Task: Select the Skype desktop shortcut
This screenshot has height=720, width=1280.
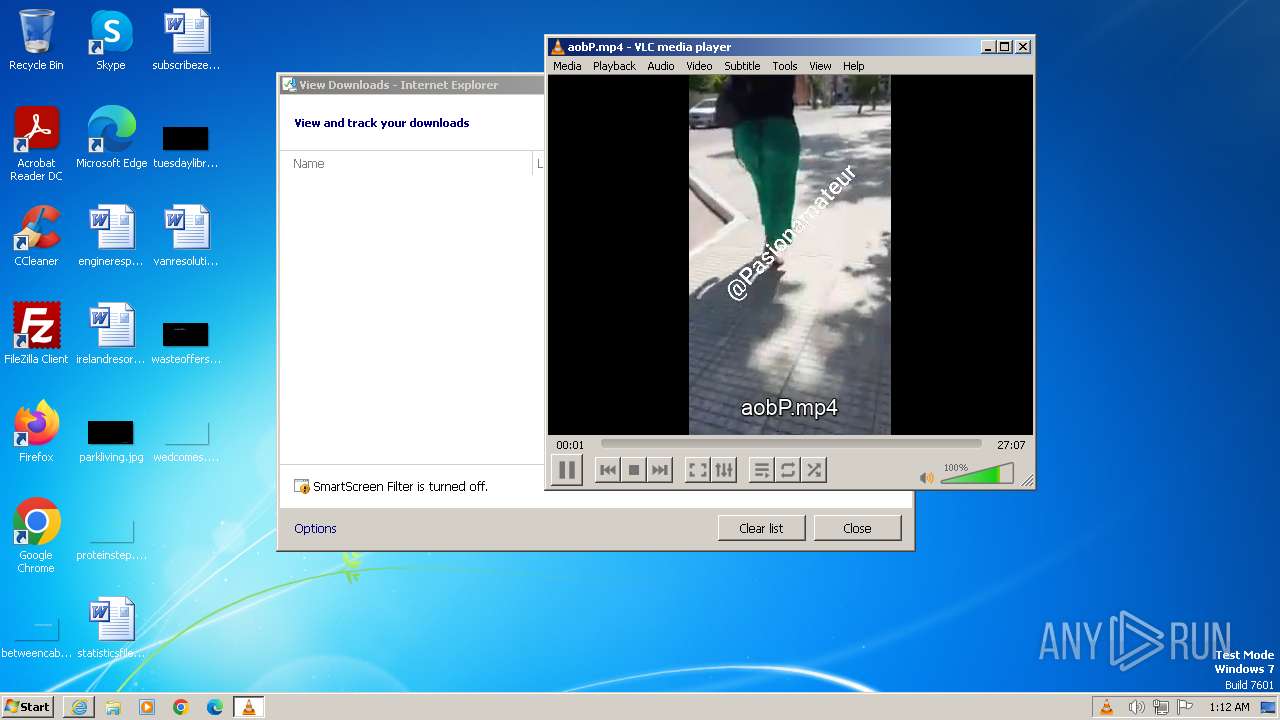Action: 111,40
